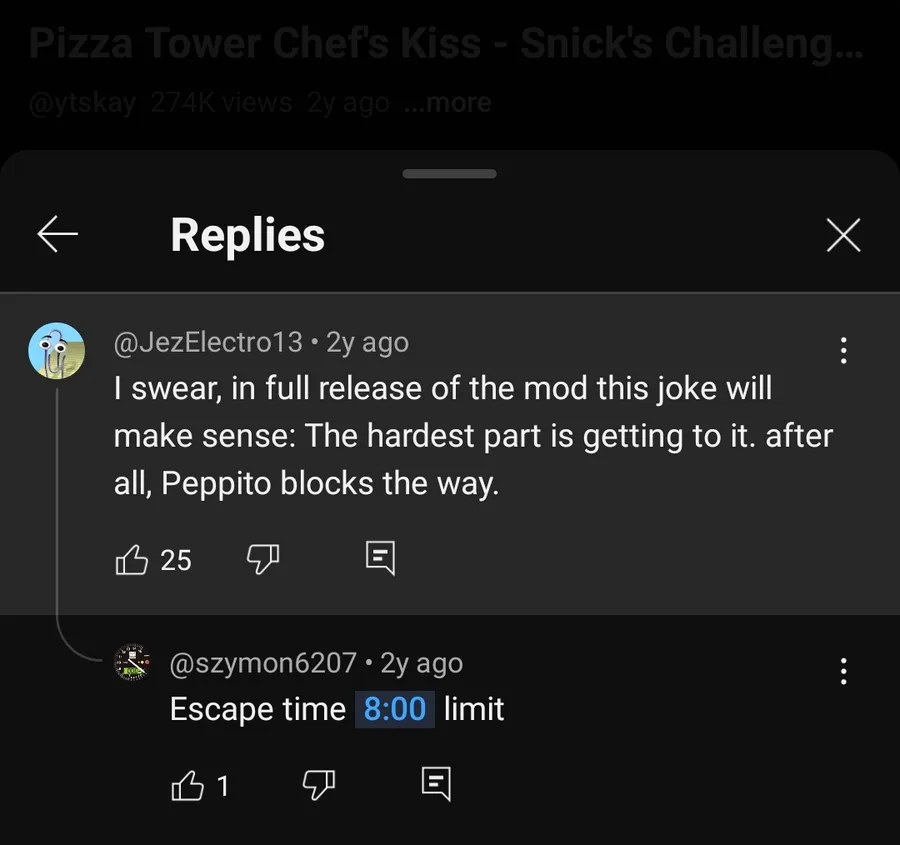Close the Replies panel
Screen dimensions: 900x845
[843, 236]
